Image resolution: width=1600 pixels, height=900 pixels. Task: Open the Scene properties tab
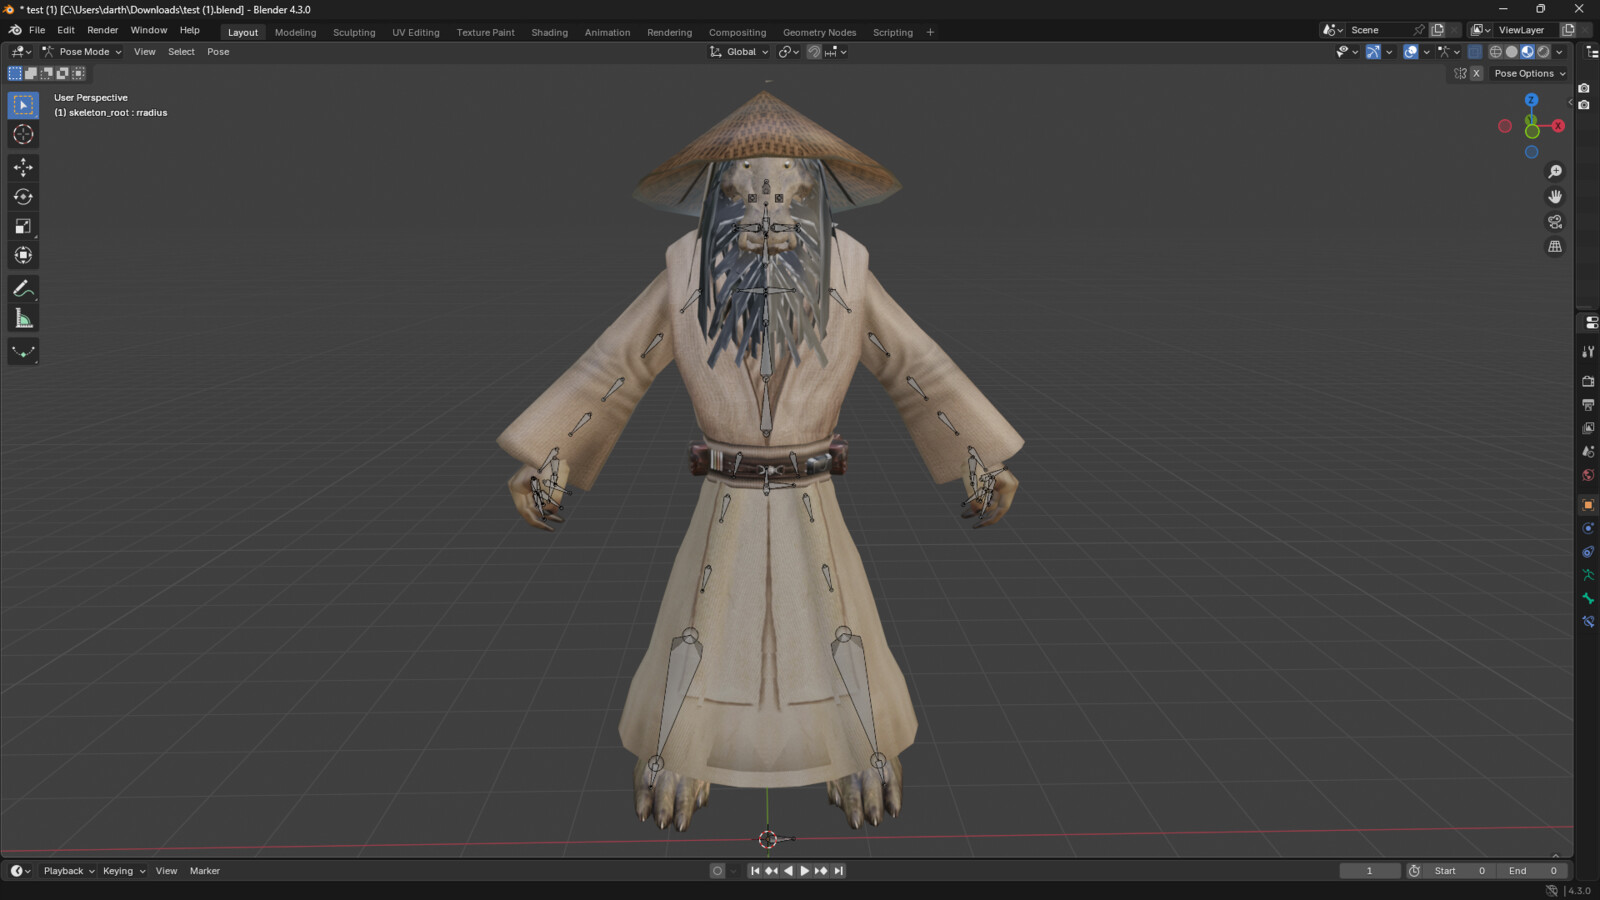pos(1588,452)
